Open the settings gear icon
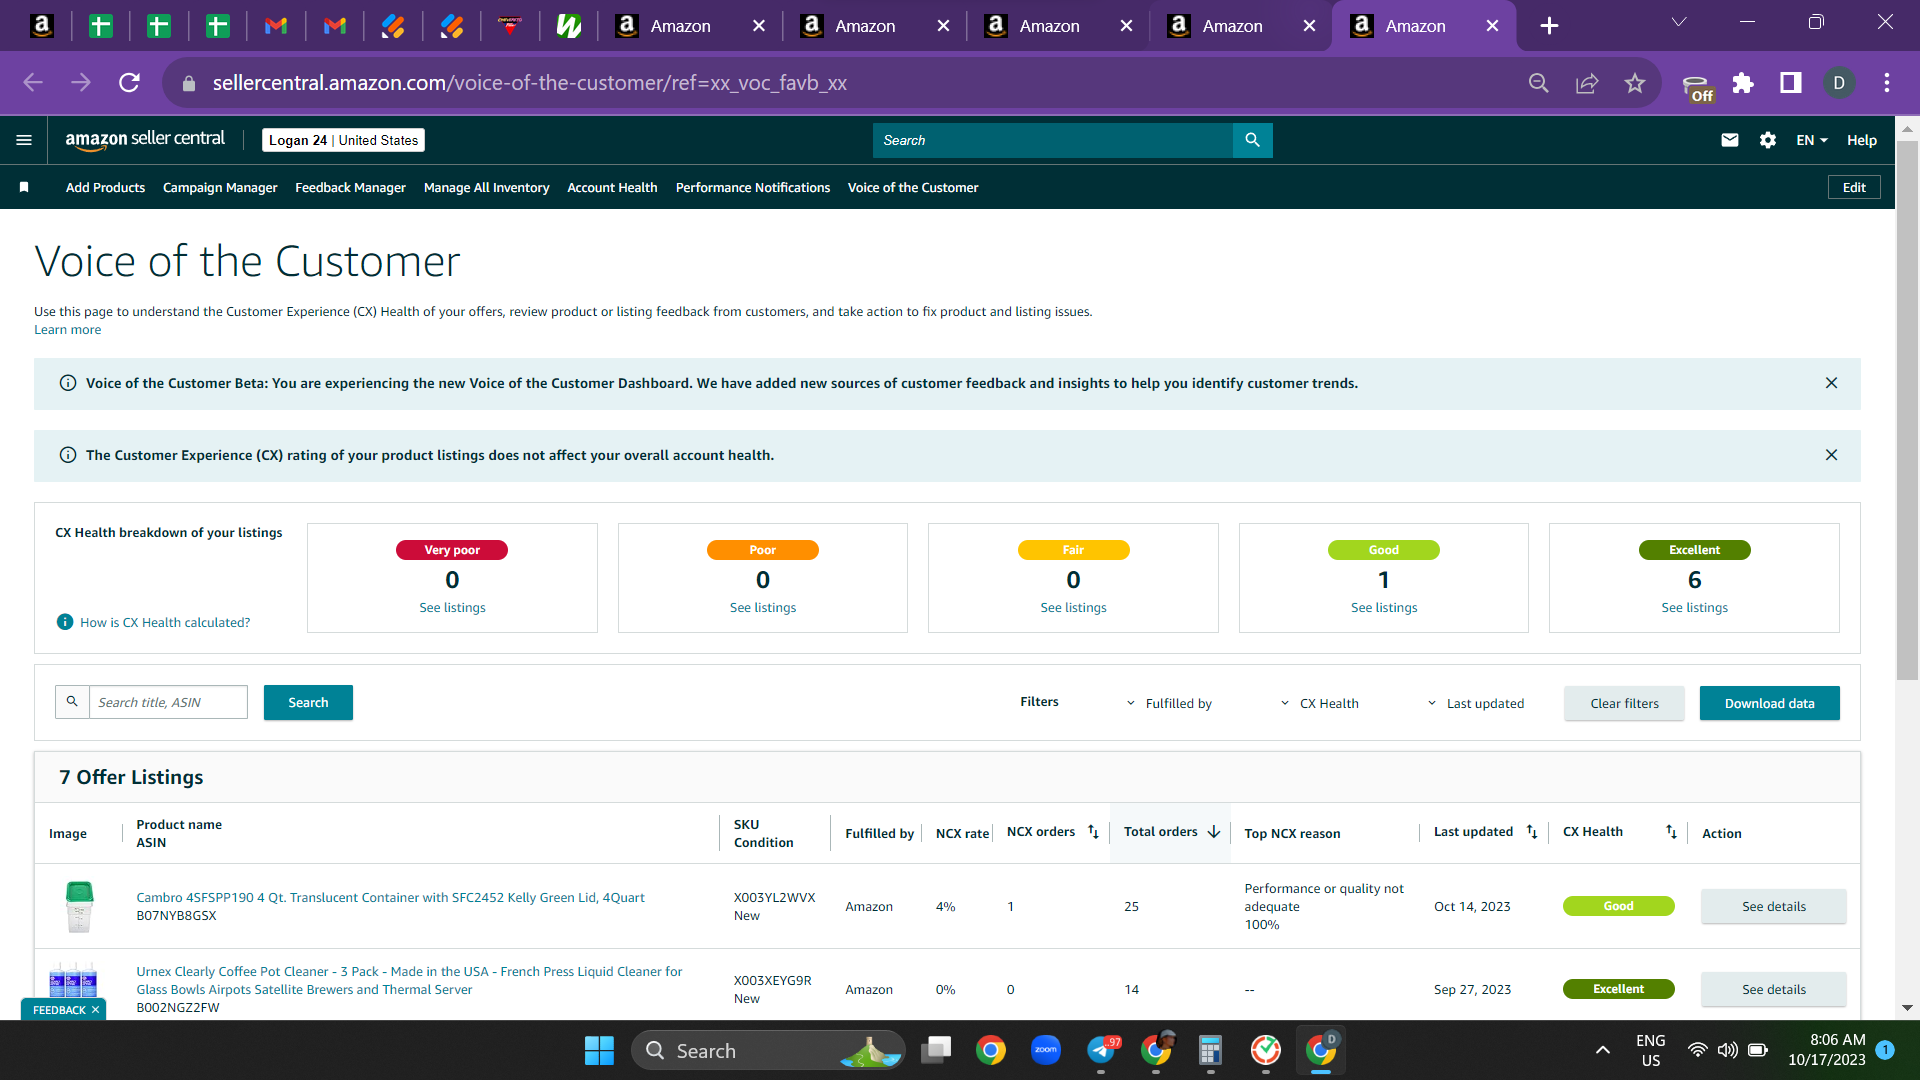Screen dimensions: 1920x1080 pos(1768,140)
